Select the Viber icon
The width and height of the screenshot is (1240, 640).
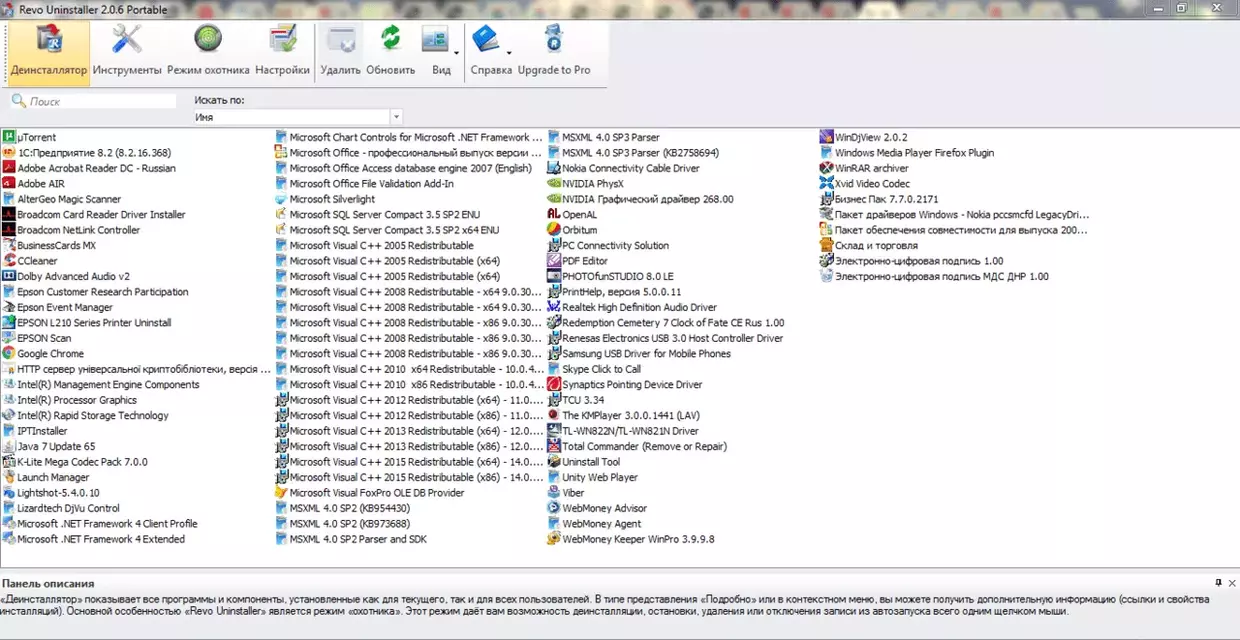coord(554,493)
